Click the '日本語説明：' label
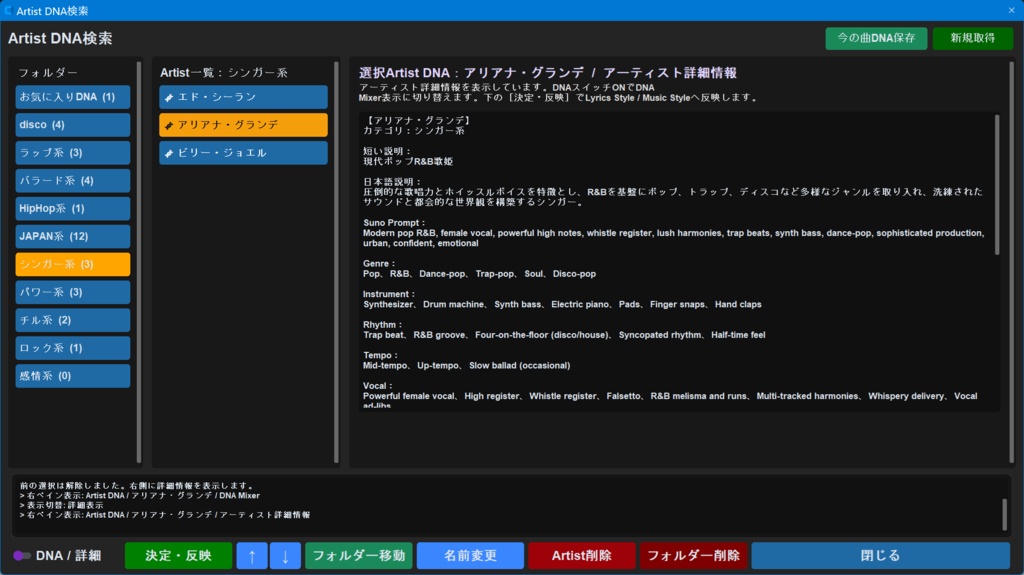This screenshot has height=575, width=1024. [x=392, y=182]
